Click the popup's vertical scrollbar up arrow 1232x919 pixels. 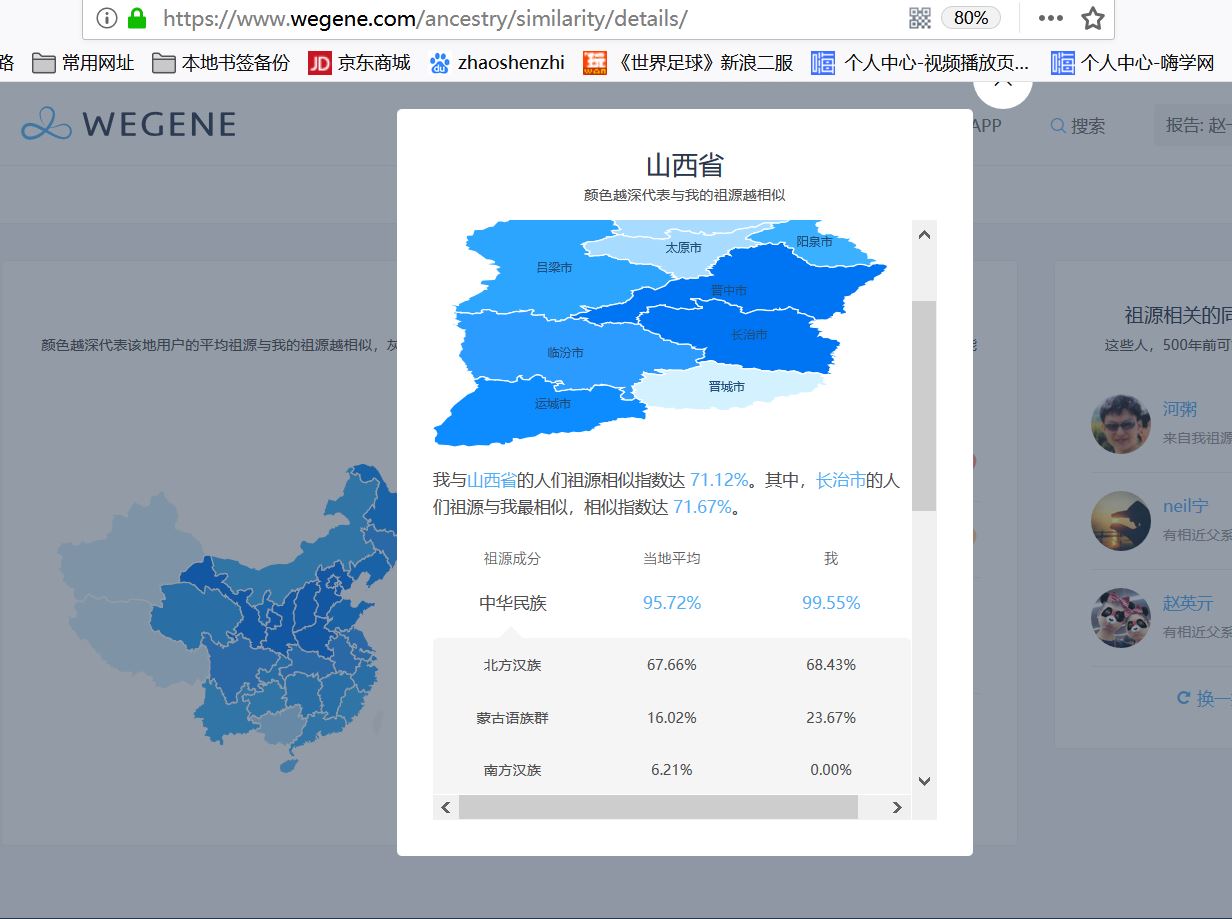(x=924, y=235)
